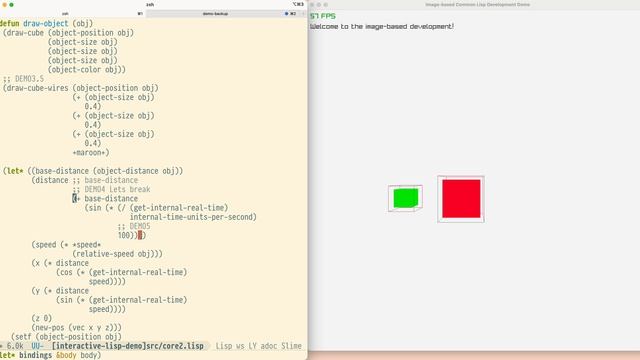
Task: Click the 'Lisp' major mode indicator
Action: click(224, 346)
